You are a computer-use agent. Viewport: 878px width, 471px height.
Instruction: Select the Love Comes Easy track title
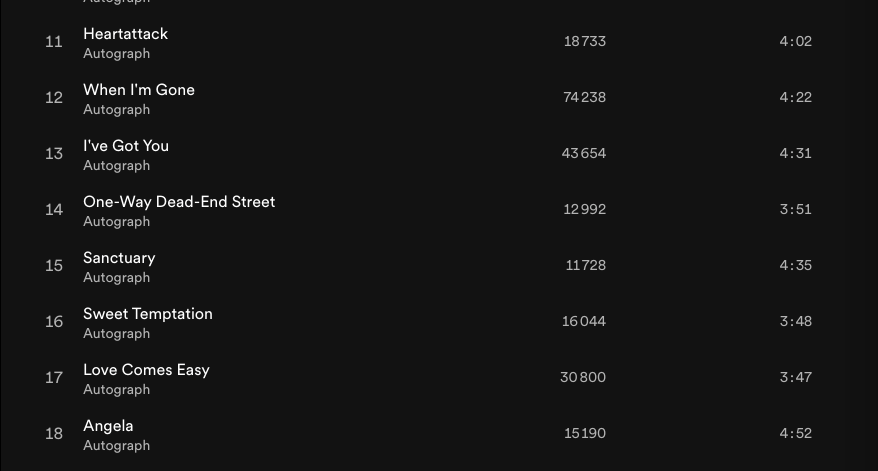[x=146, y=370]
